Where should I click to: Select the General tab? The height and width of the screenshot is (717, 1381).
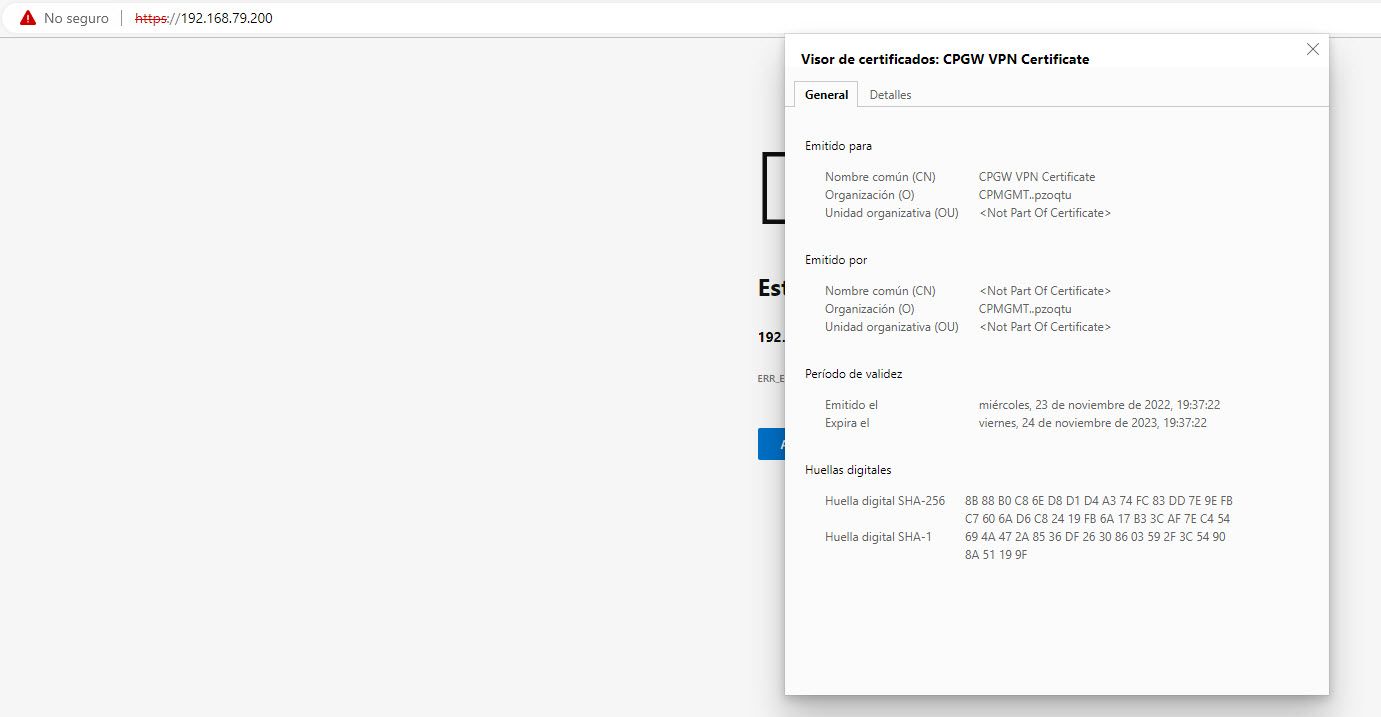tap(825, 94)
